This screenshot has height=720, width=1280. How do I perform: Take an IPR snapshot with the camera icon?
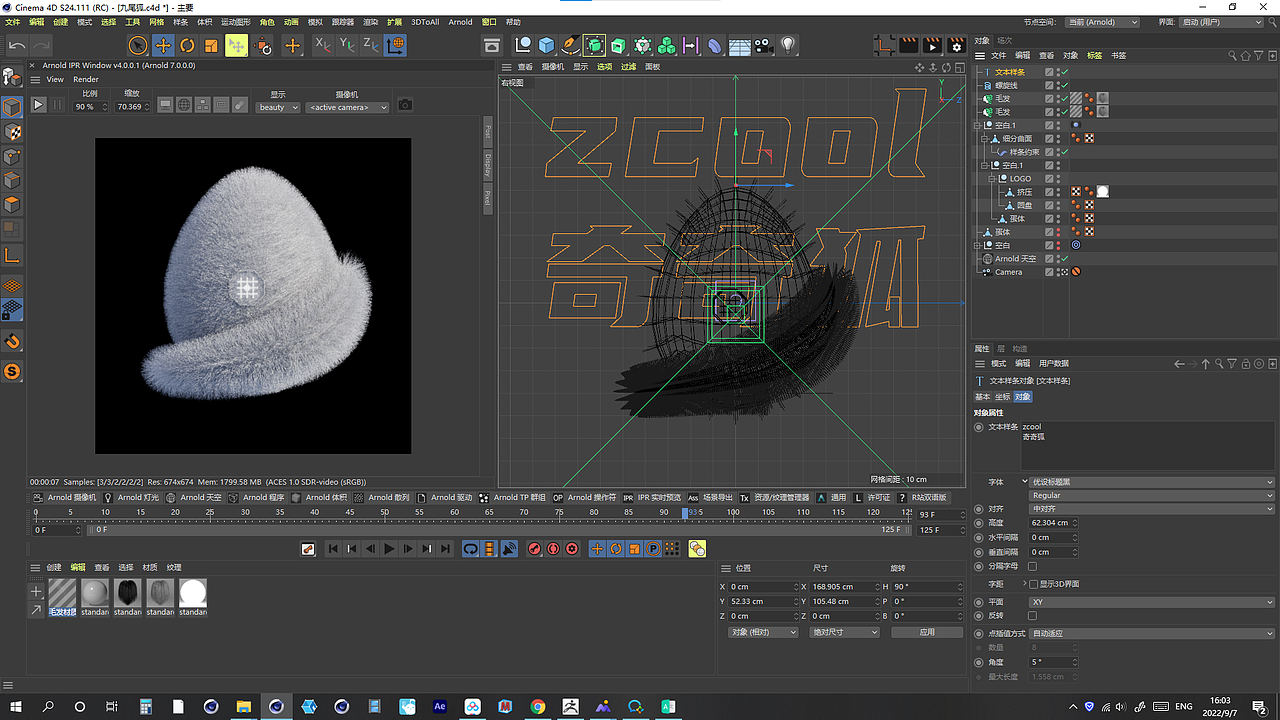coord(405,105)
